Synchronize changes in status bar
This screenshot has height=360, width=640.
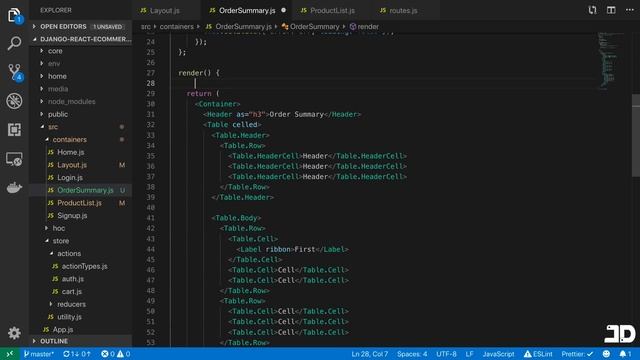coord(76,354)
